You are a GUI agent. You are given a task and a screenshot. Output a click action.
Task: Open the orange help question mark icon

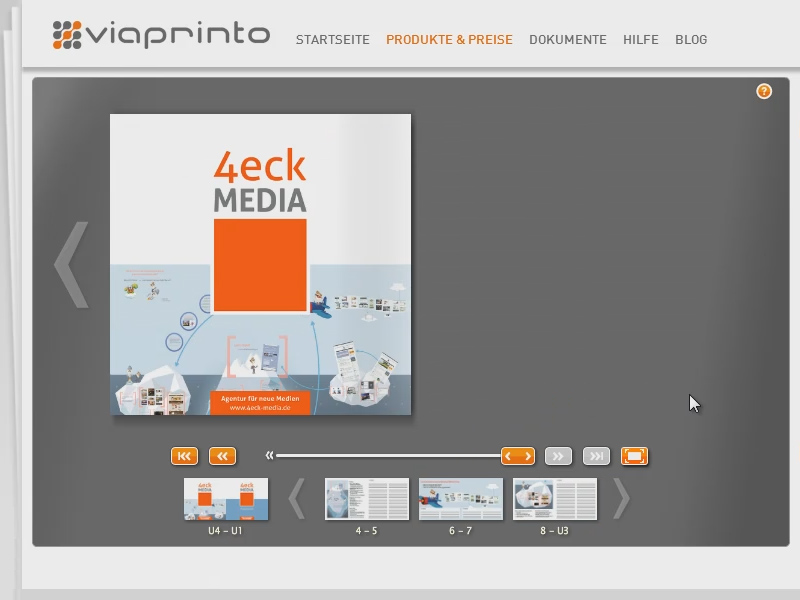click(x=764, y=91)
